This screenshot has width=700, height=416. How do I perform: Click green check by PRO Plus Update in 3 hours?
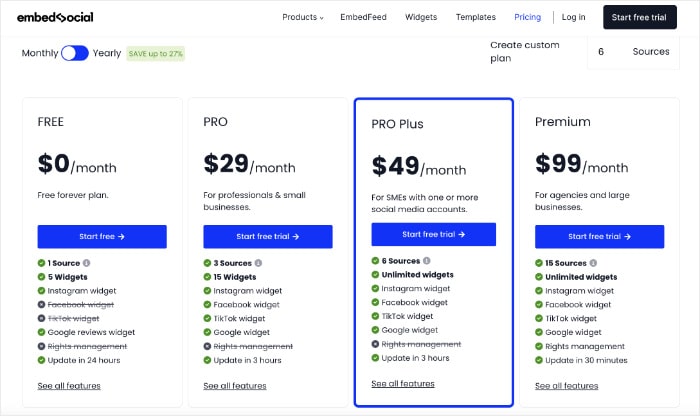coord(375,358)
